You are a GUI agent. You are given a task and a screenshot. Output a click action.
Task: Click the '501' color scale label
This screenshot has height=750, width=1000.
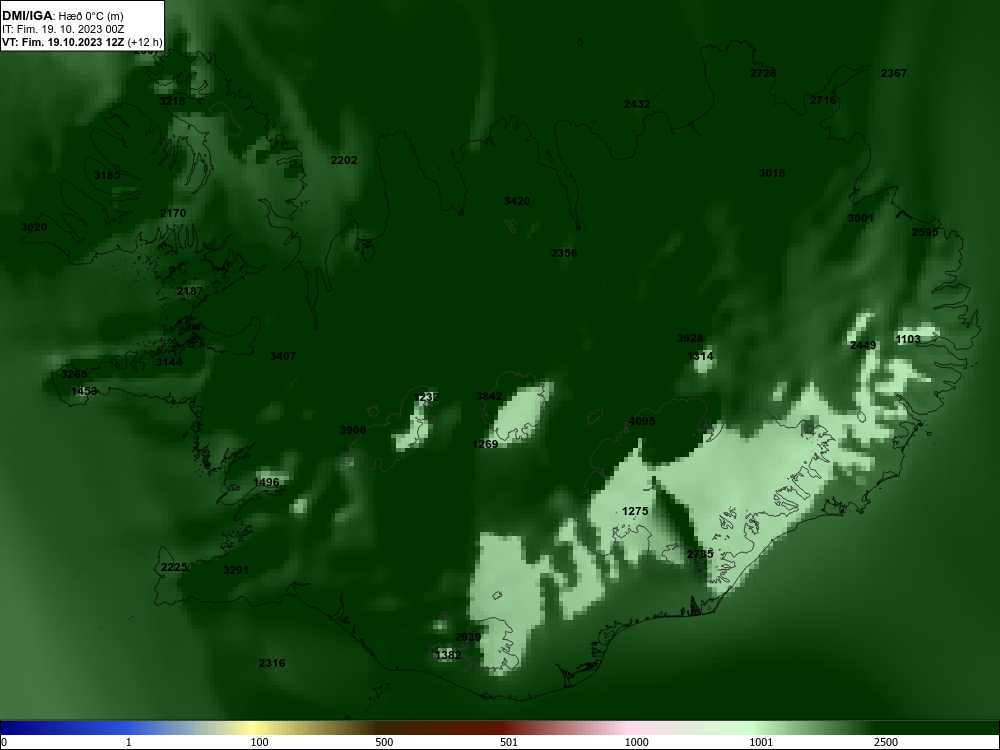click(x=509, y=742)
